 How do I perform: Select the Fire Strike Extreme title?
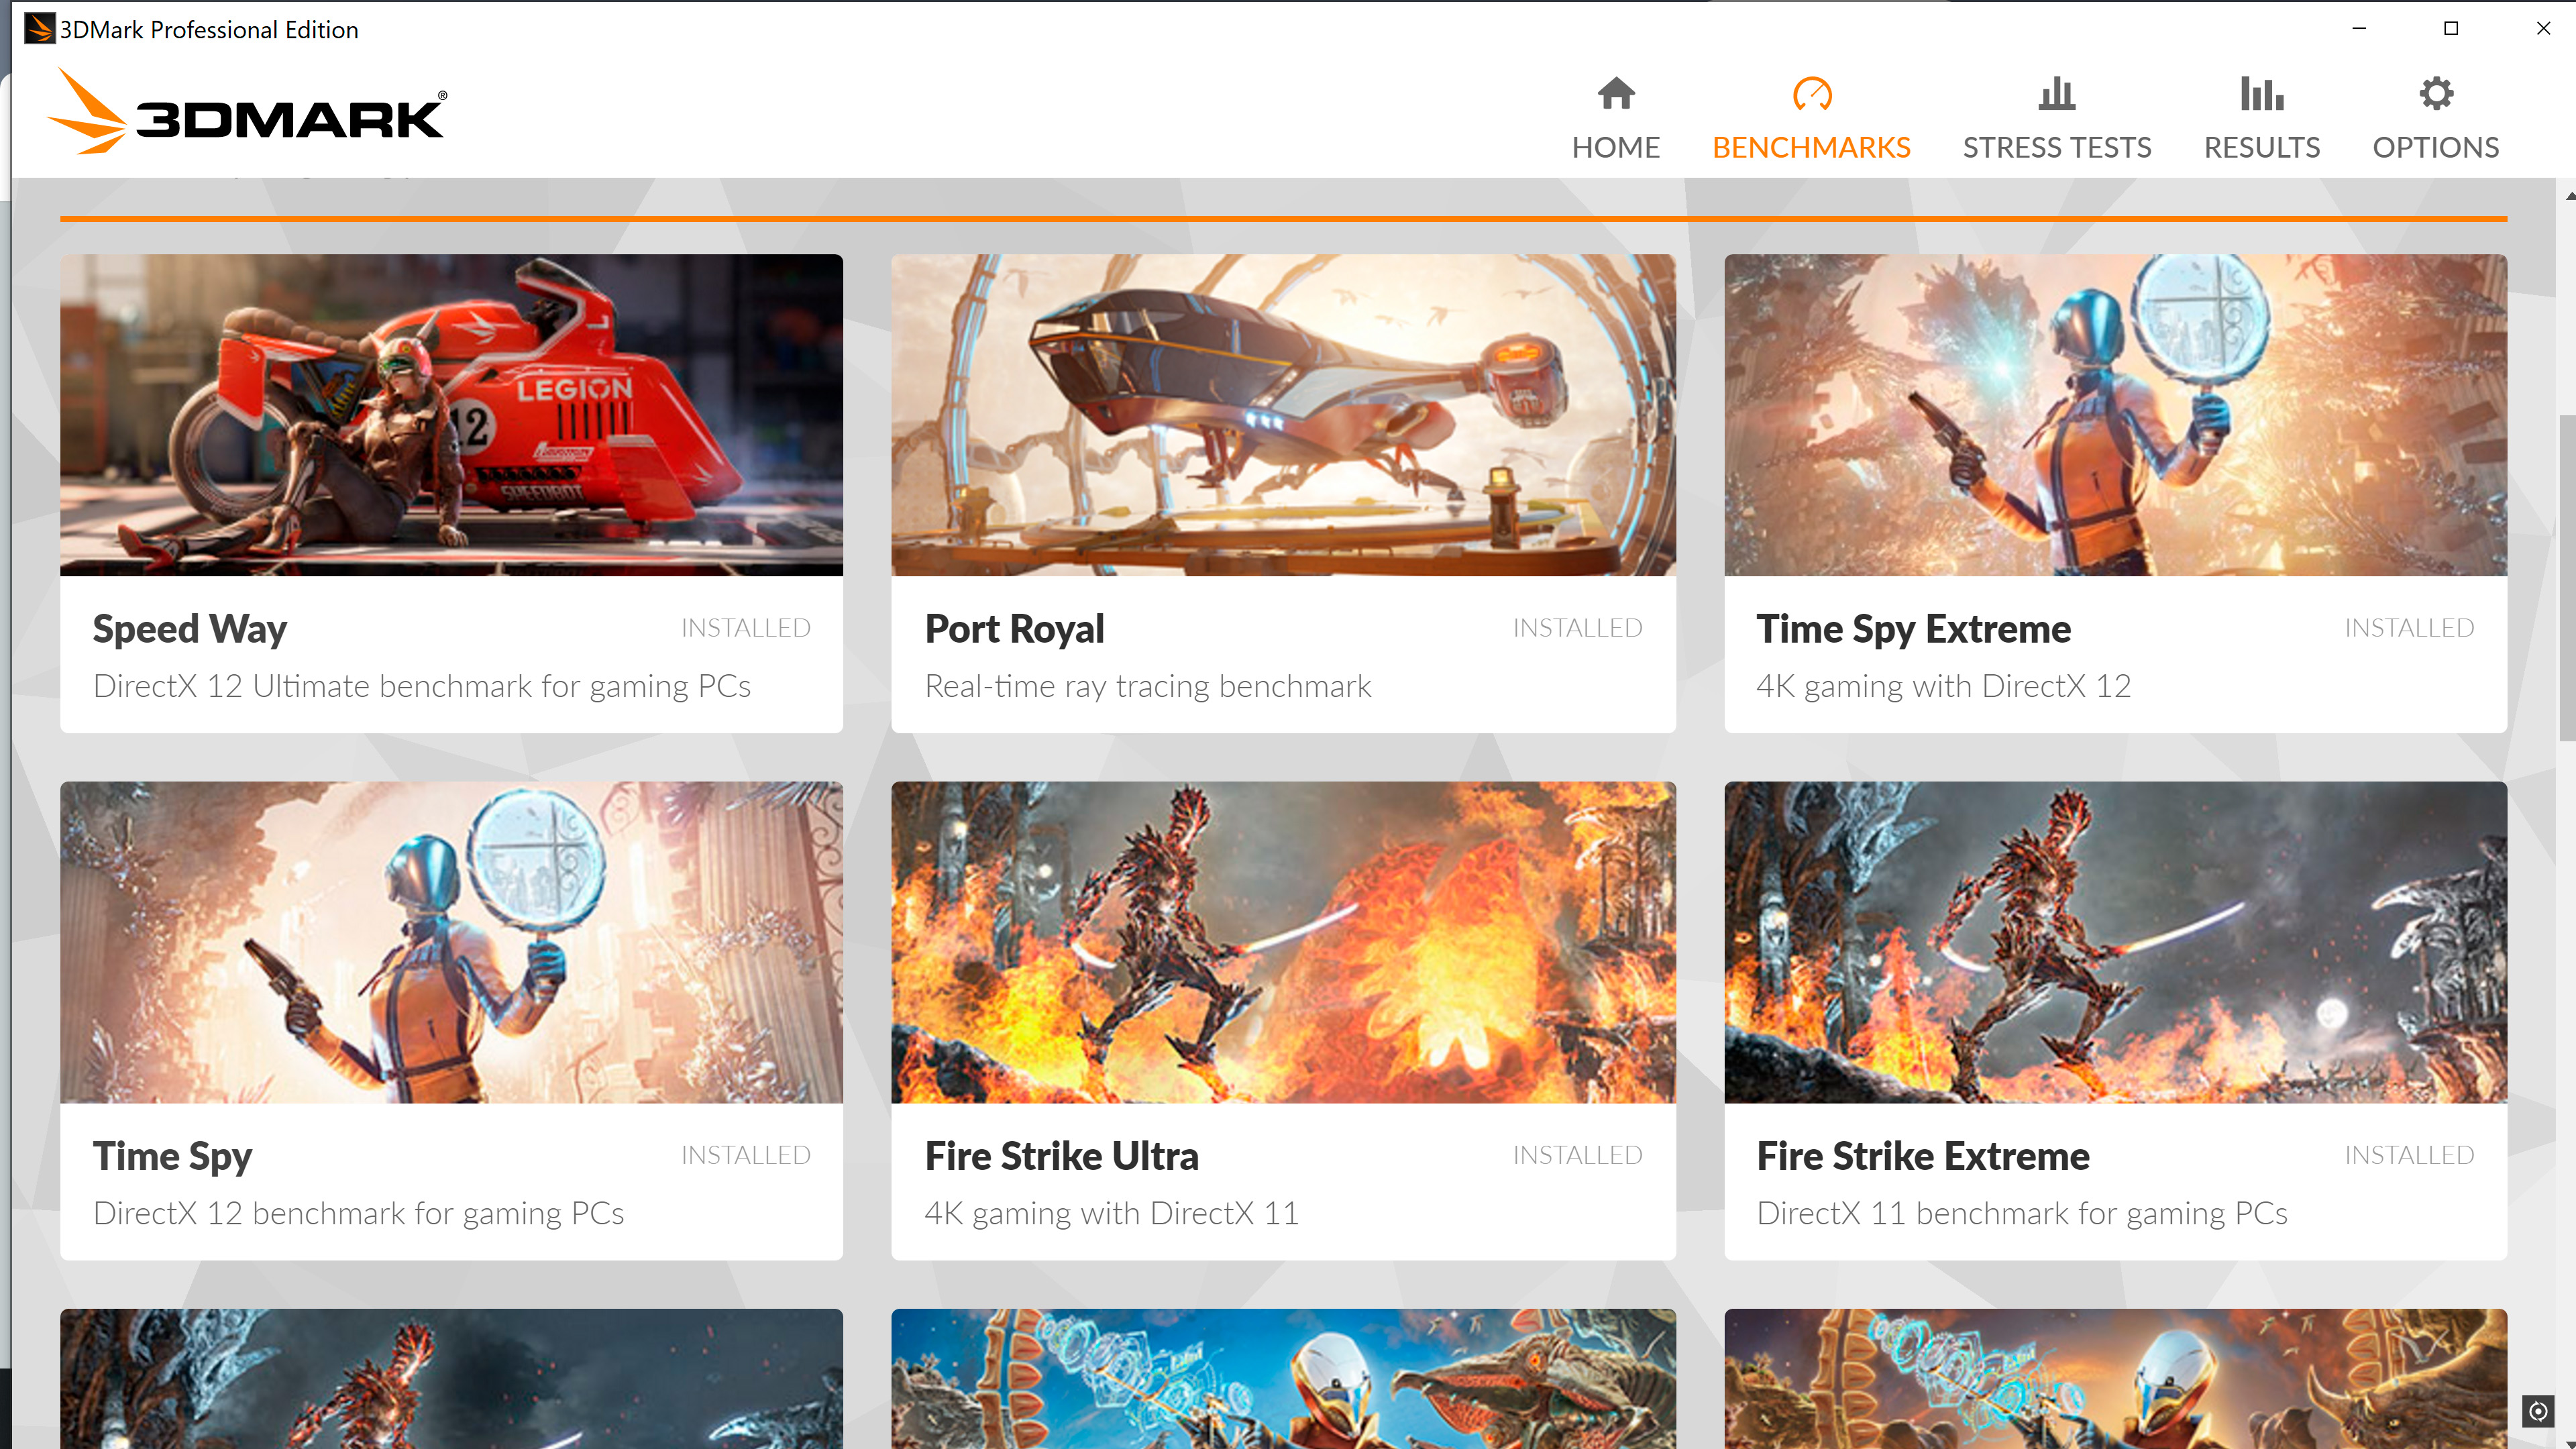click(x=1922, y=1156)
